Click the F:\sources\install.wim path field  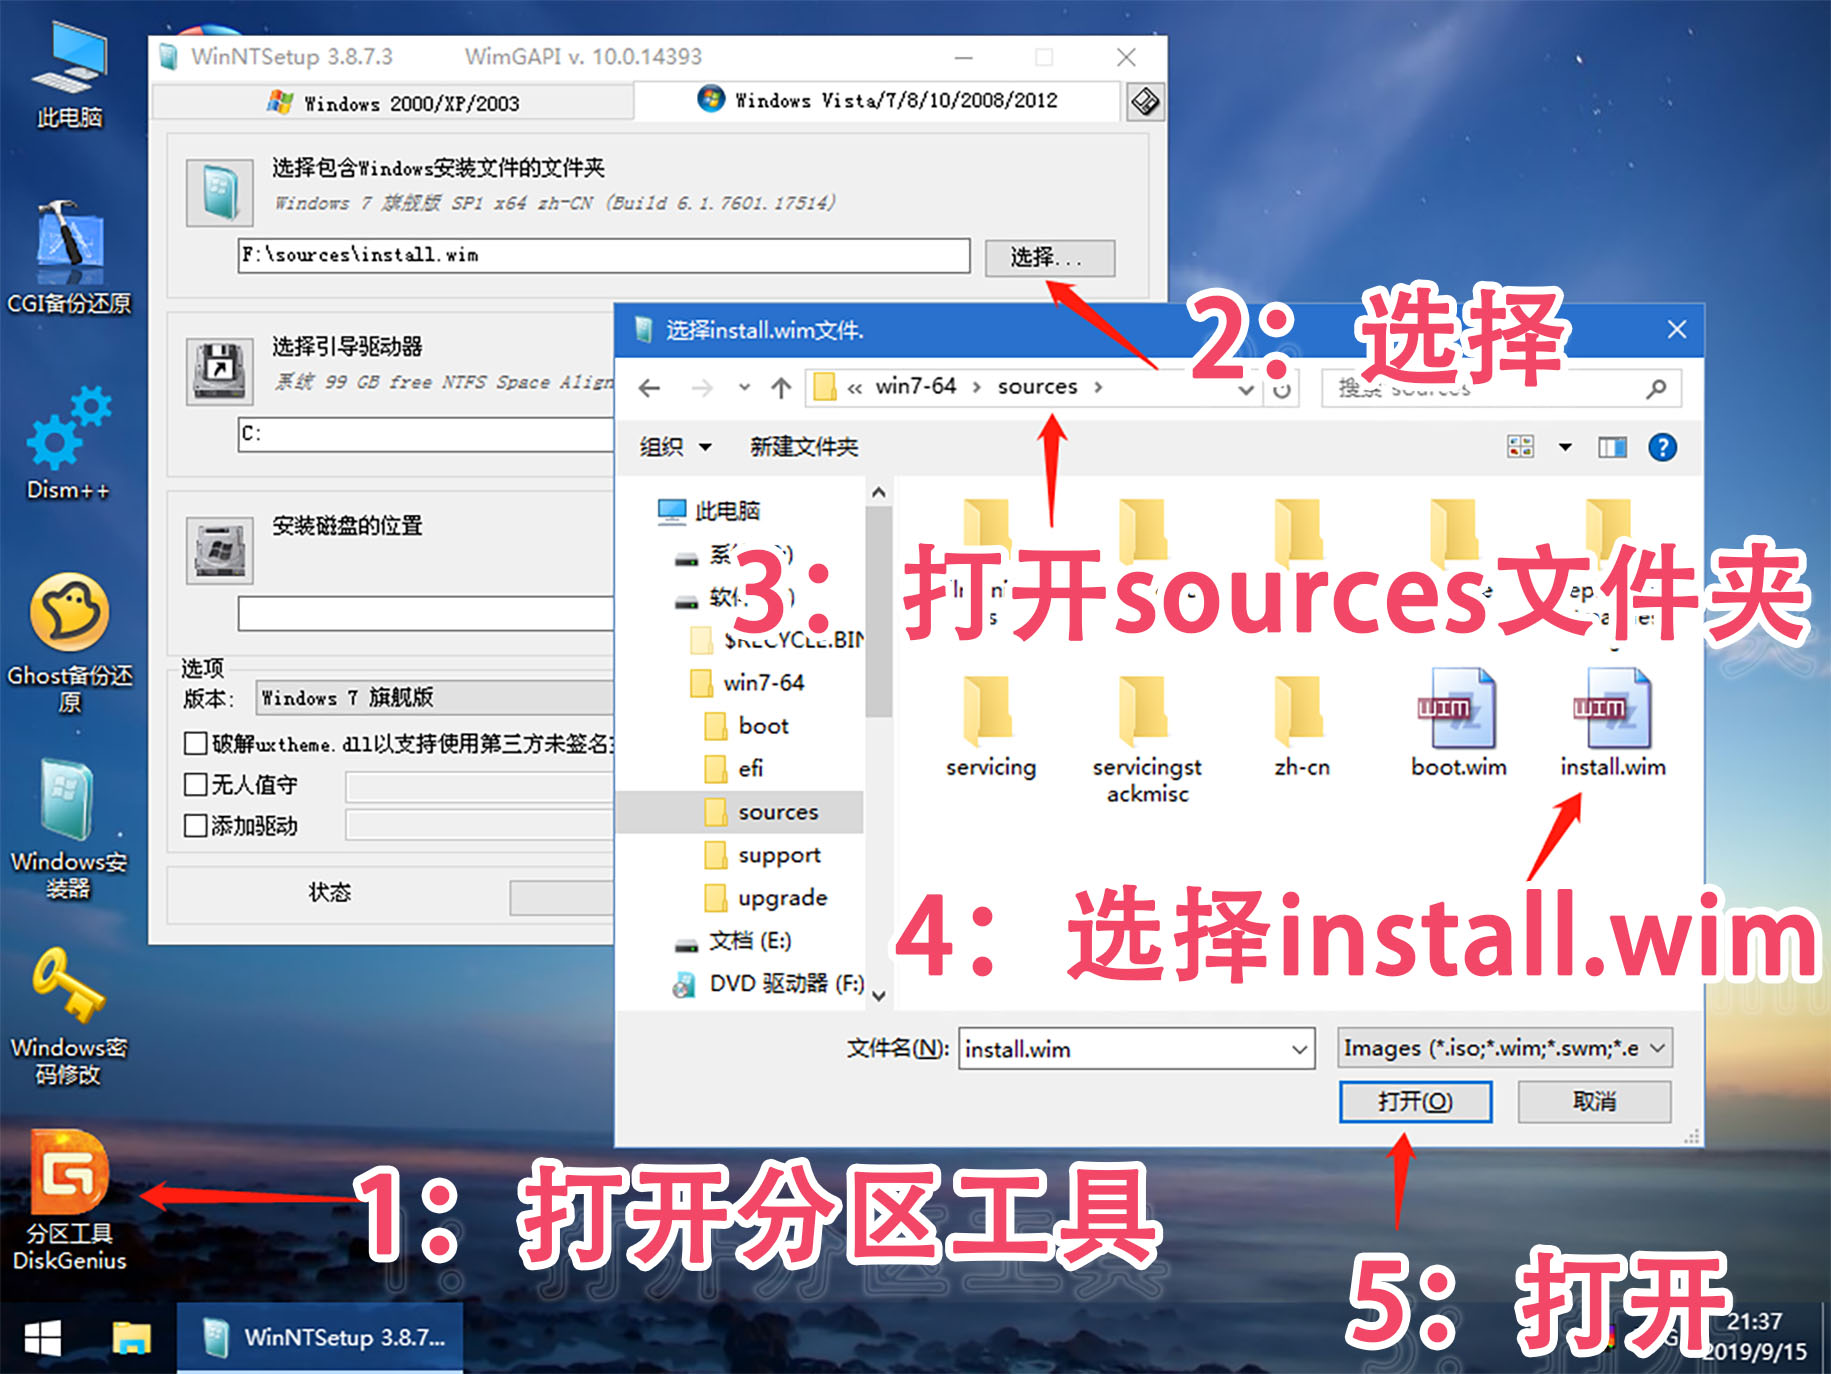[x=604, y=255]
